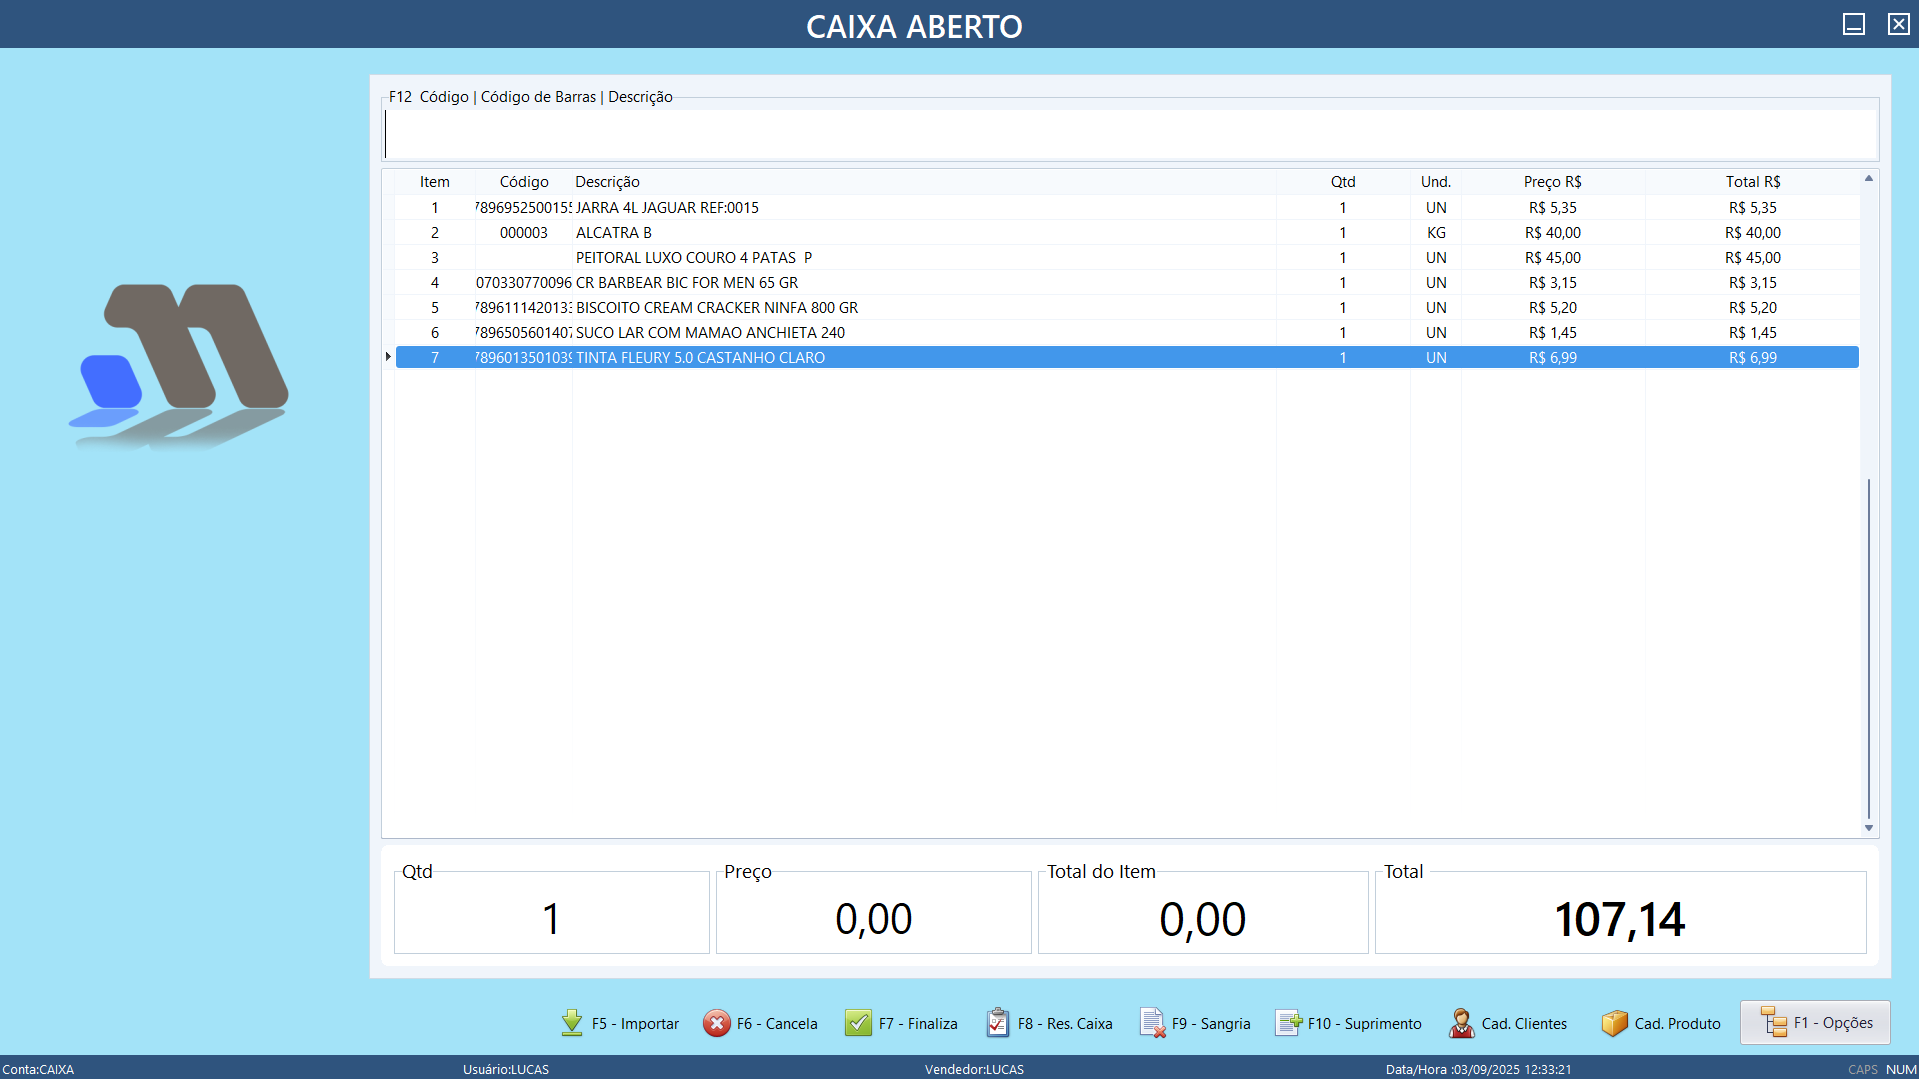The height and width of the screenshot is (1079, 1919).
Task: Open Cad. Clientes person icon
Action: point(1461,1023)
